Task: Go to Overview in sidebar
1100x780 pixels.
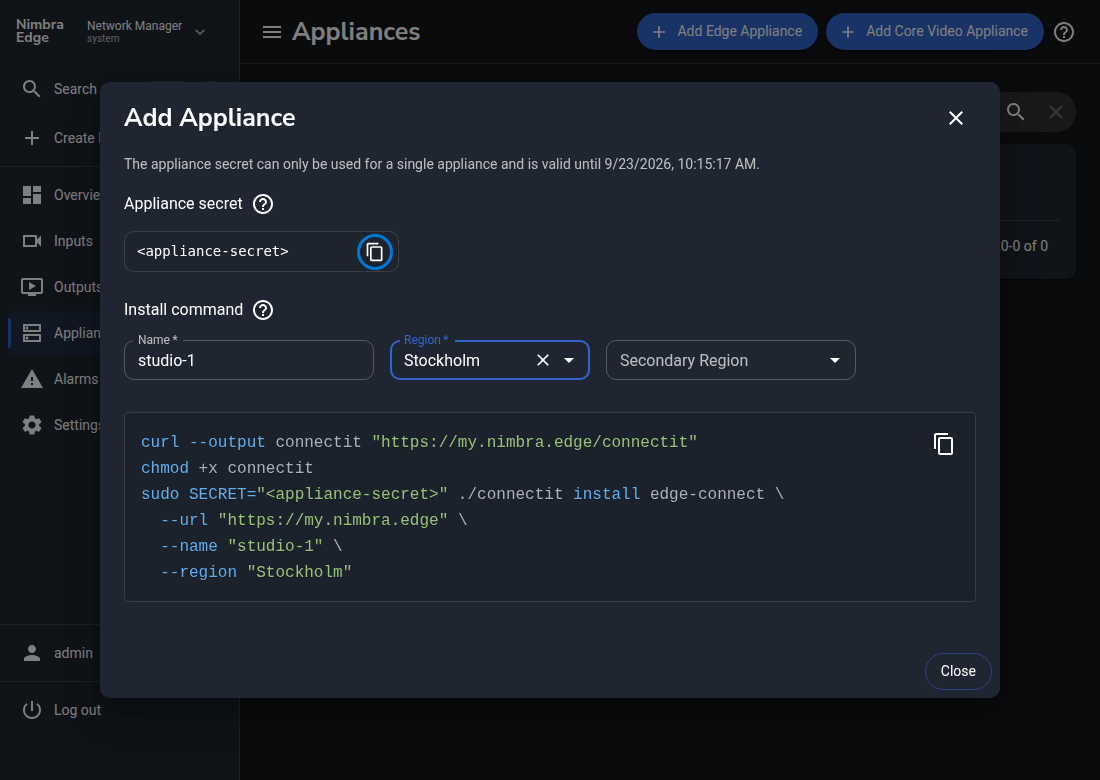Action: pos(60,195)
